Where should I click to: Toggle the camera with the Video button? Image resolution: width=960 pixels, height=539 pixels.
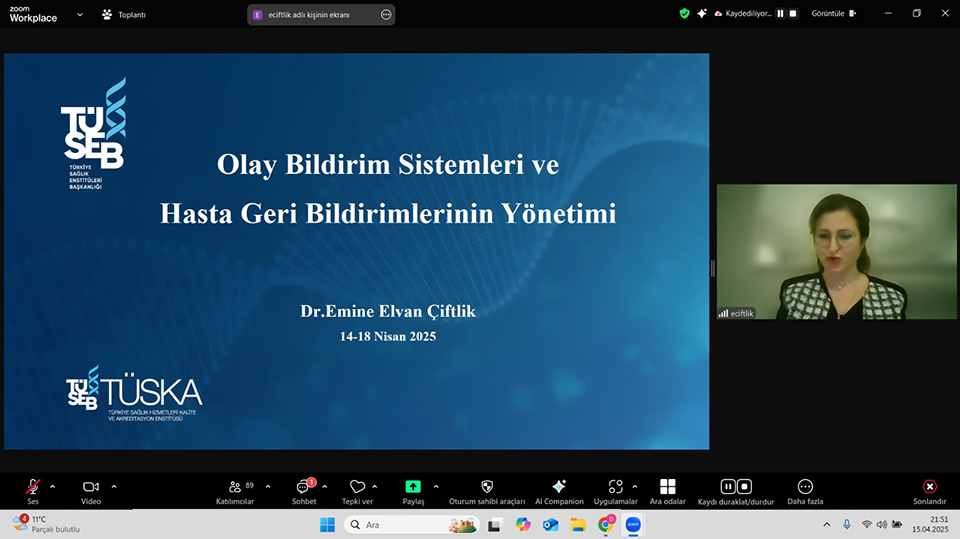coord(91,487)
